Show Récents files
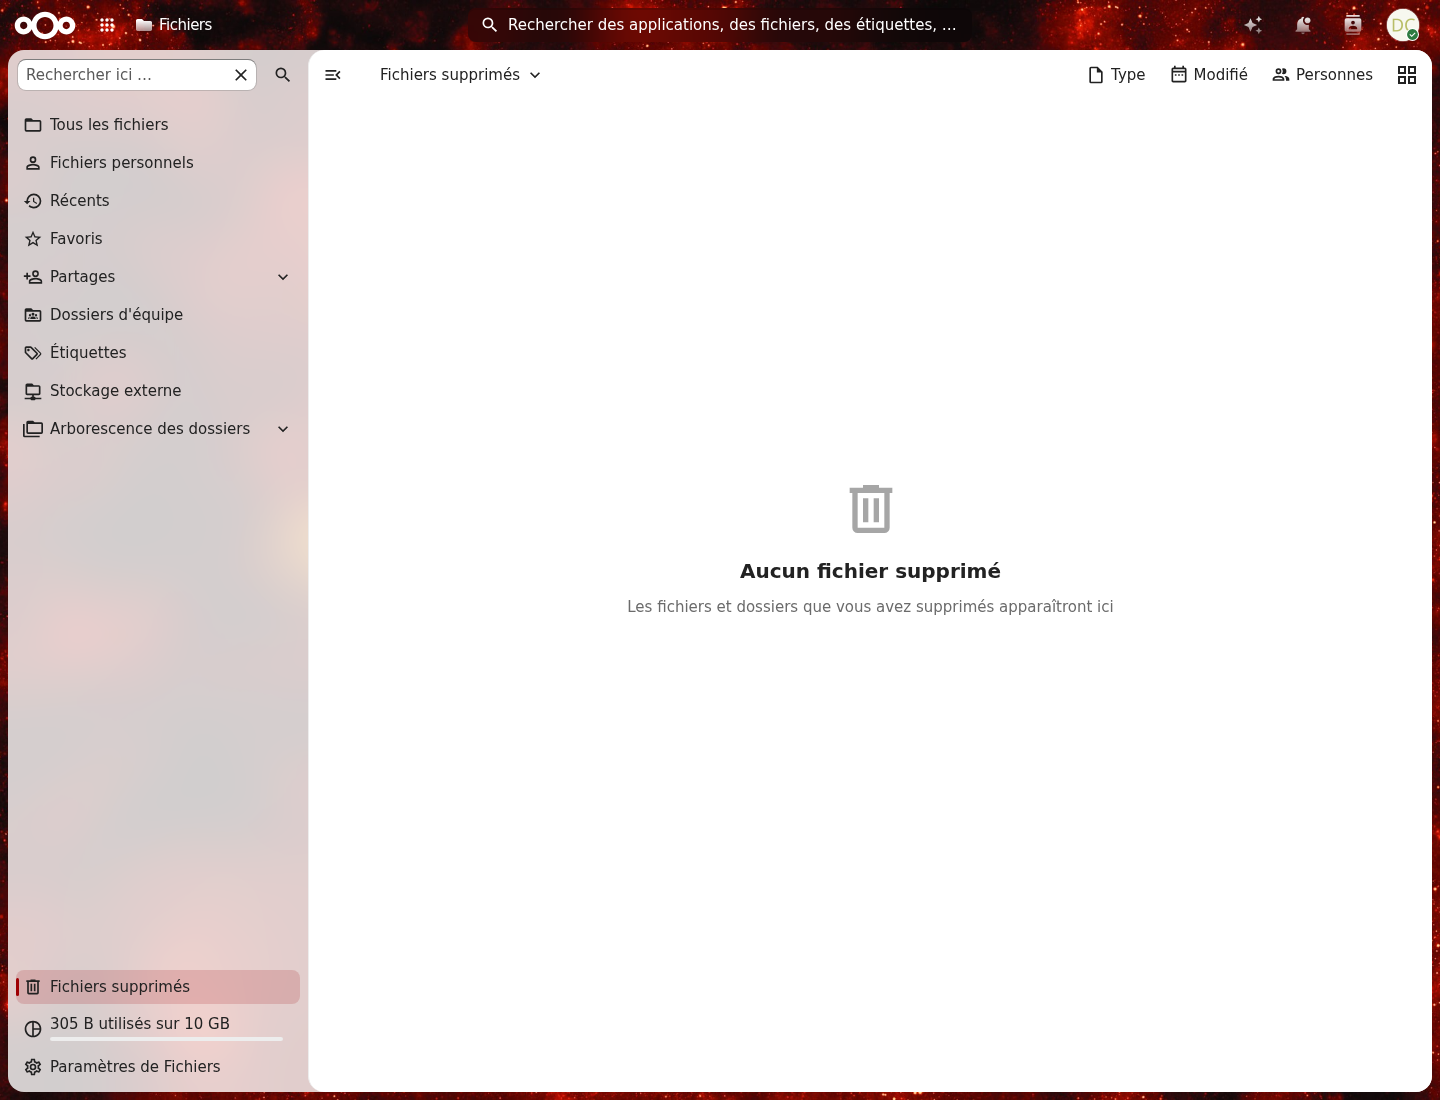The image size is (1440, 1100). pos(158,201)
